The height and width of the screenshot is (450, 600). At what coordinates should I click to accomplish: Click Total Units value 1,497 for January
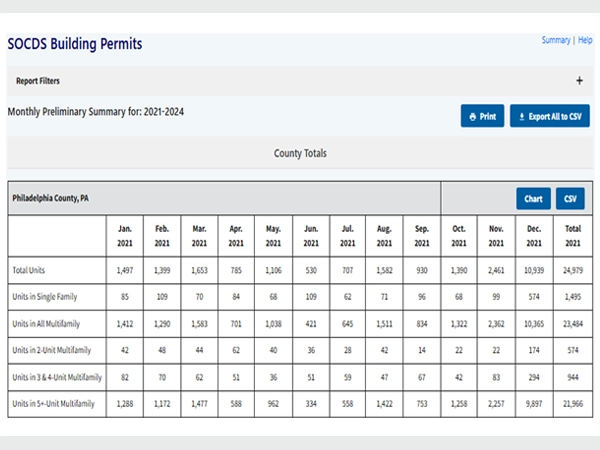coord(125,270)
